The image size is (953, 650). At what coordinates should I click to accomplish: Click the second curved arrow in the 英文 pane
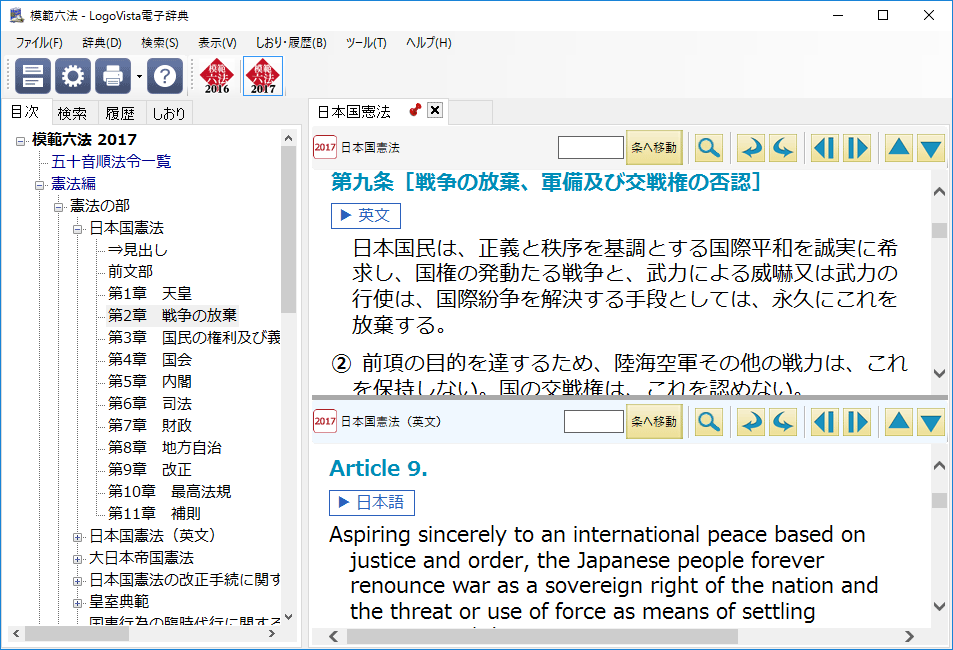pyautogui.click(x=783, y=421)
